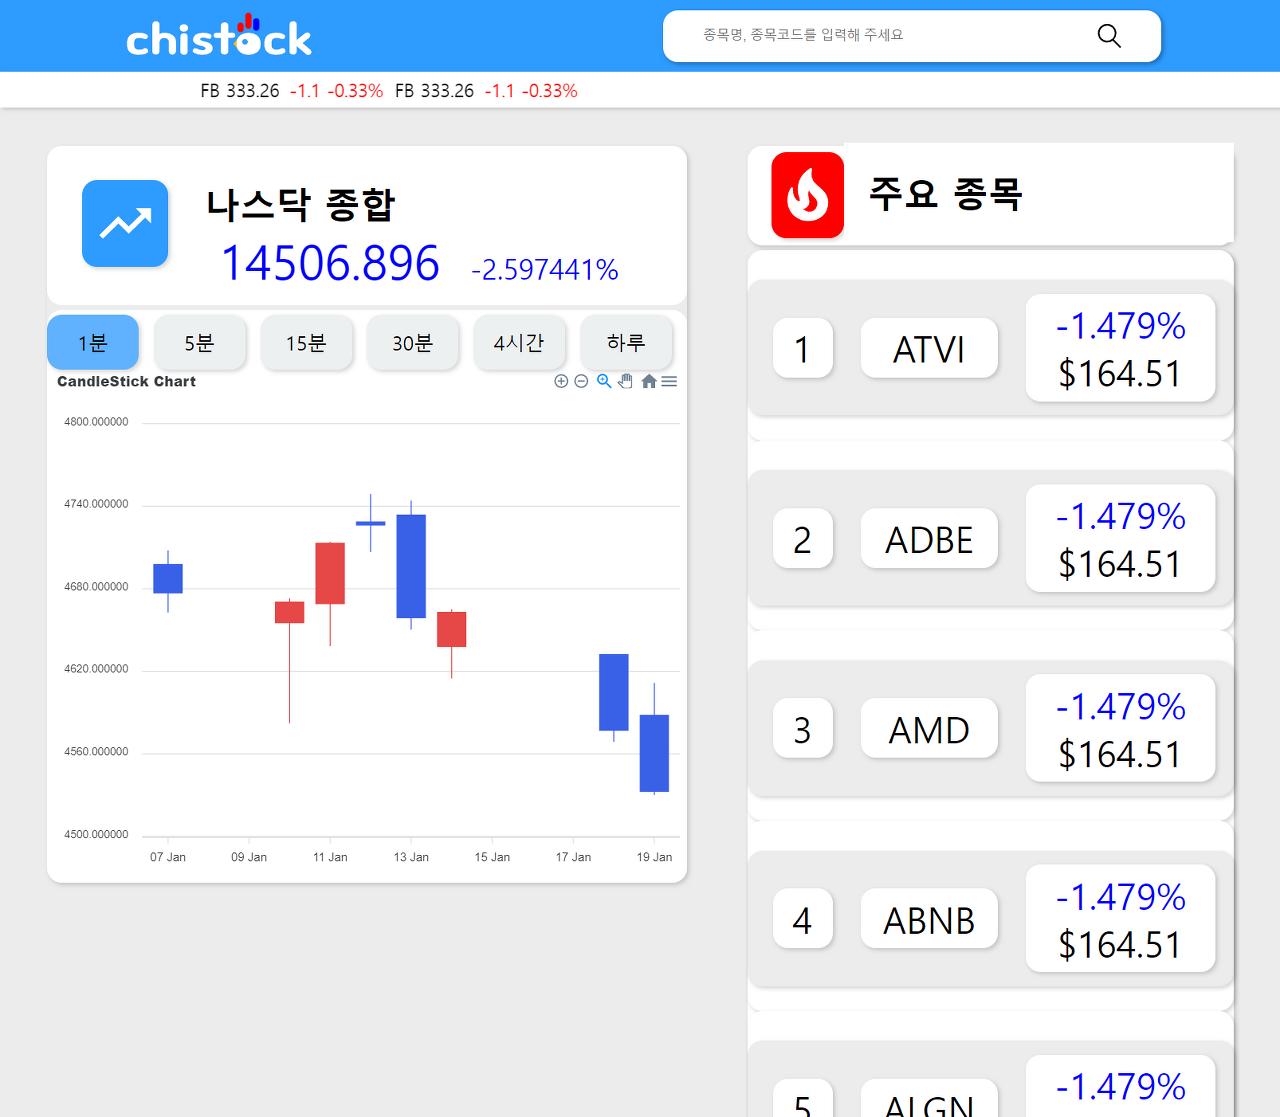This screenshot has width=1280, height=1117.
Task: Click the price box in AMD row
Action: (1120, 728)
